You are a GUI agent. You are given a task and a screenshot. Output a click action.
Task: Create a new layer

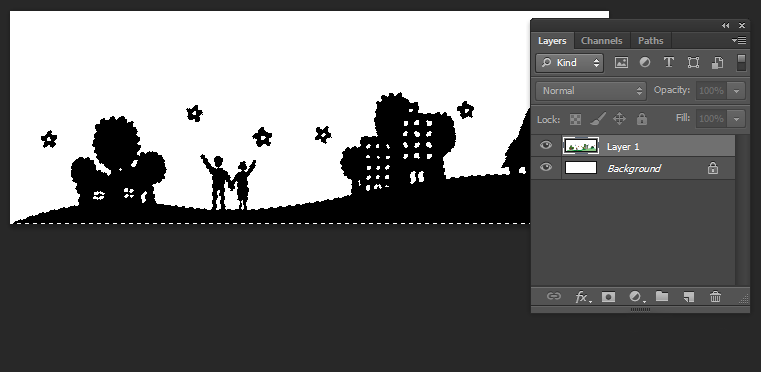[x=689, y=297]
